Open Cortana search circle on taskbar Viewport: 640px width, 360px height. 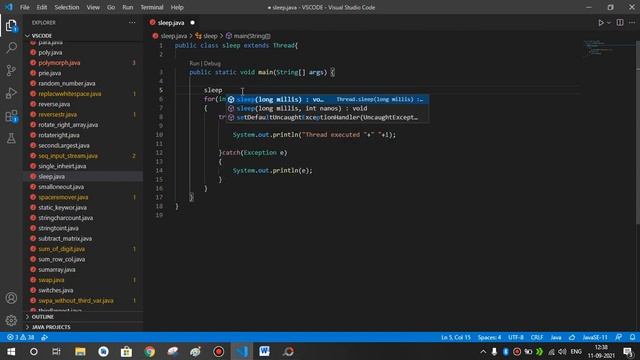tap(34, 351)
